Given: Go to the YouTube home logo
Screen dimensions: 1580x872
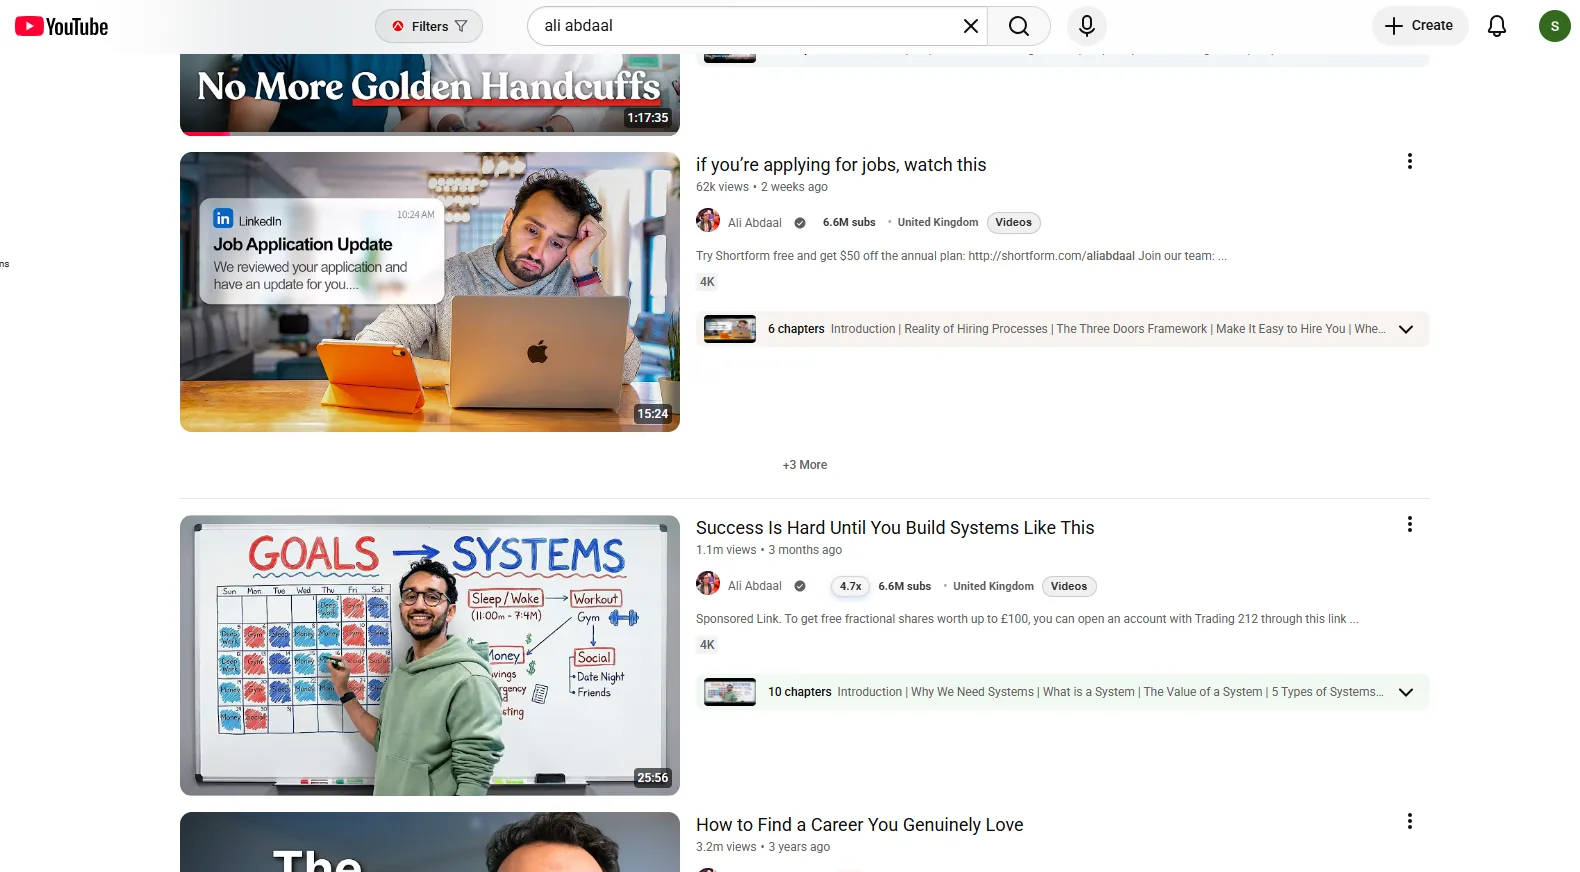Looking at the screenshot, I should point(61,26).
